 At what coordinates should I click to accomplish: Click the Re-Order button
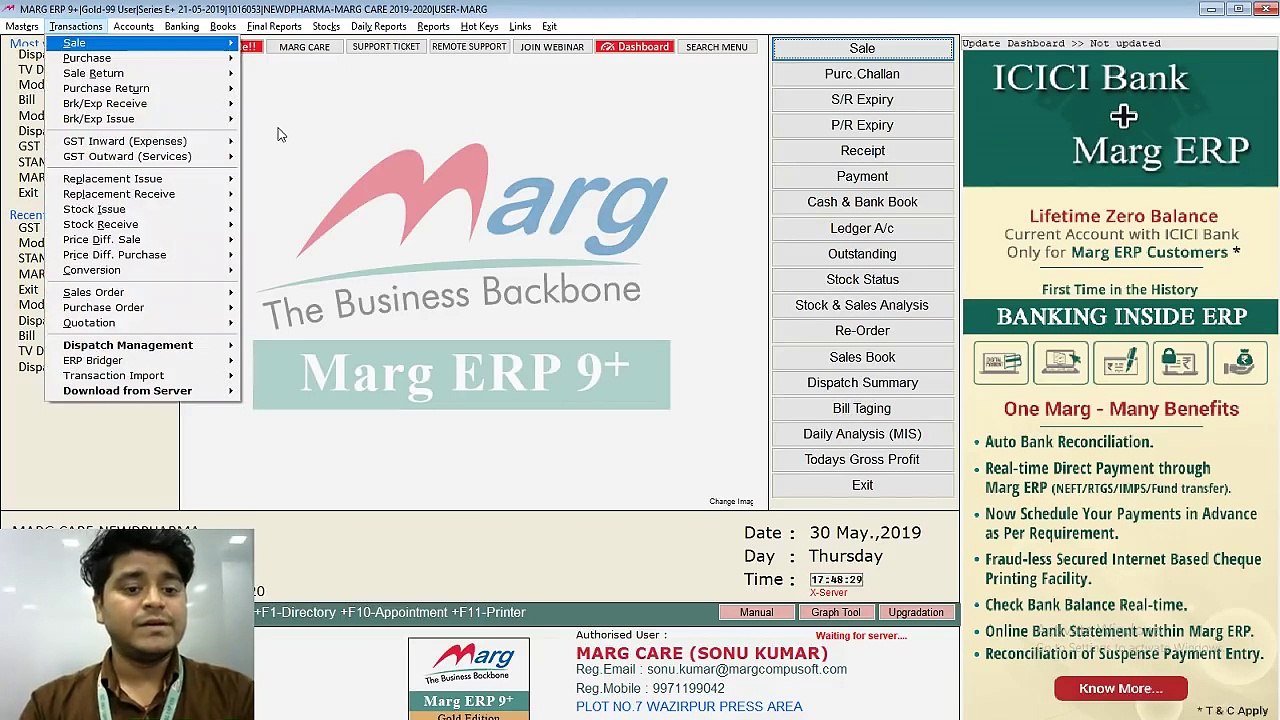point(862,331)
